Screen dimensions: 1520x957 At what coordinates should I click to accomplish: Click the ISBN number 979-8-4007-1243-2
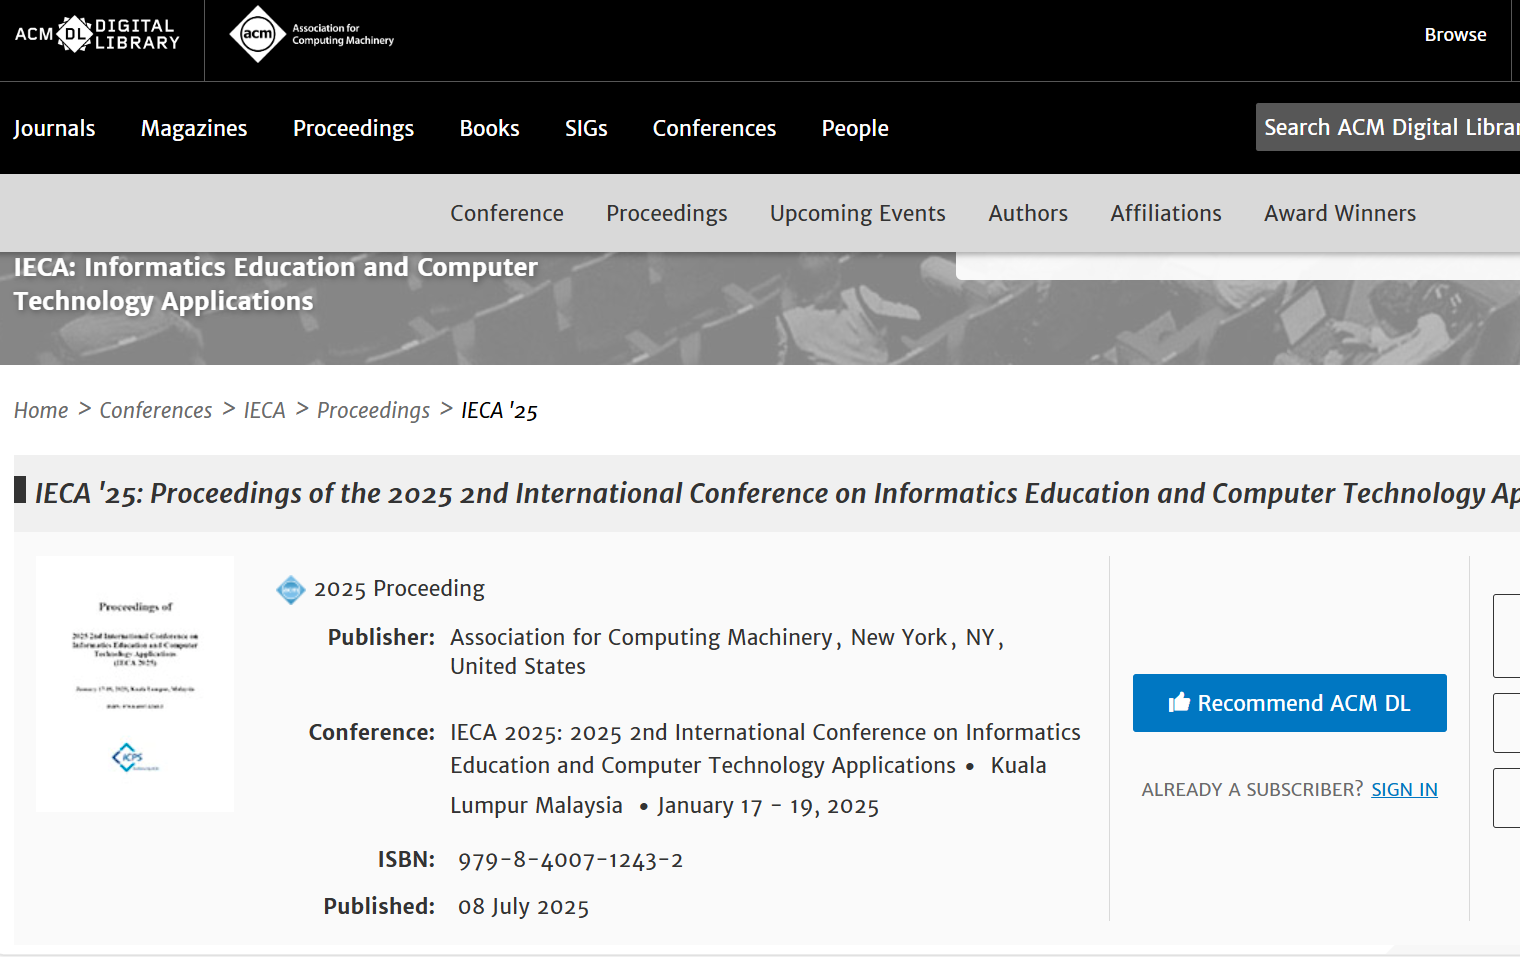pos(570,860)
